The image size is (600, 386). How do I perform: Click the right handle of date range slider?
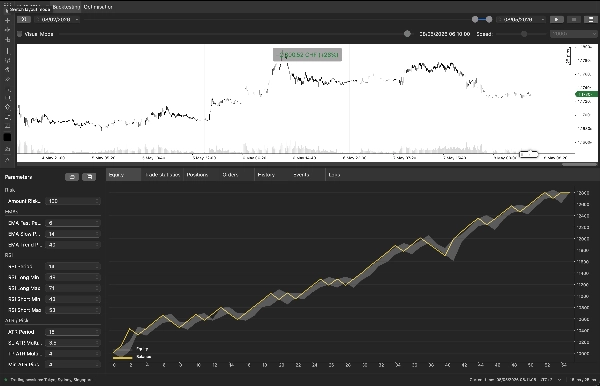(x=489, y=20)
